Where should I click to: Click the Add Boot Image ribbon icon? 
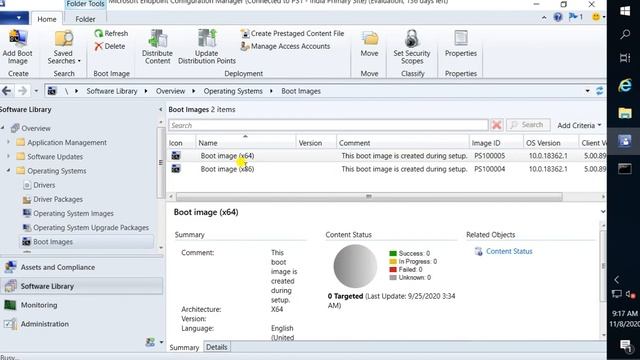pyautogui.click(x=17, y=39)
